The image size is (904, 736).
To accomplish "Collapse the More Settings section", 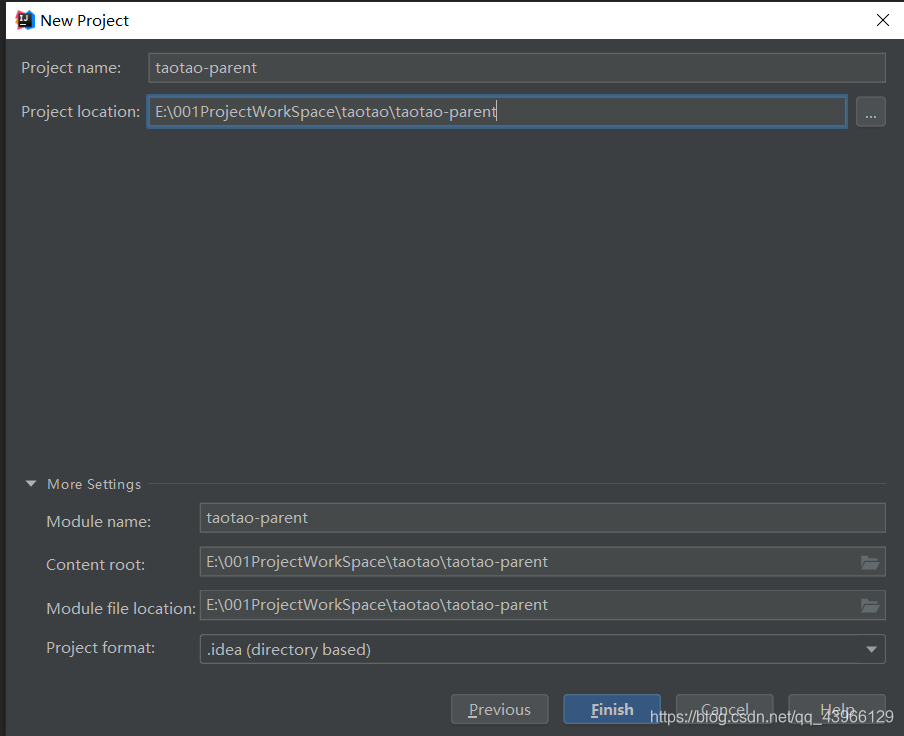I will tap(31, 484).
